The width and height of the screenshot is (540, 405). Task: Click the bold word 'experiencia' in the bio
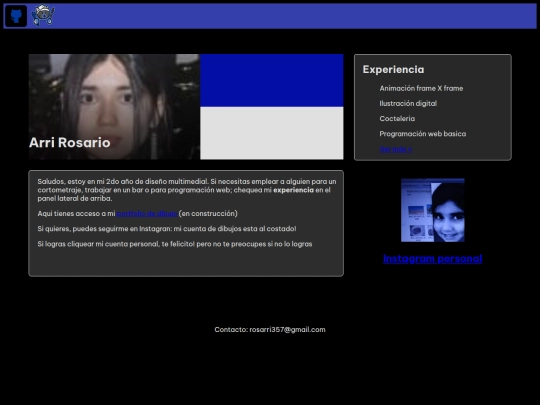pos(293,190)
